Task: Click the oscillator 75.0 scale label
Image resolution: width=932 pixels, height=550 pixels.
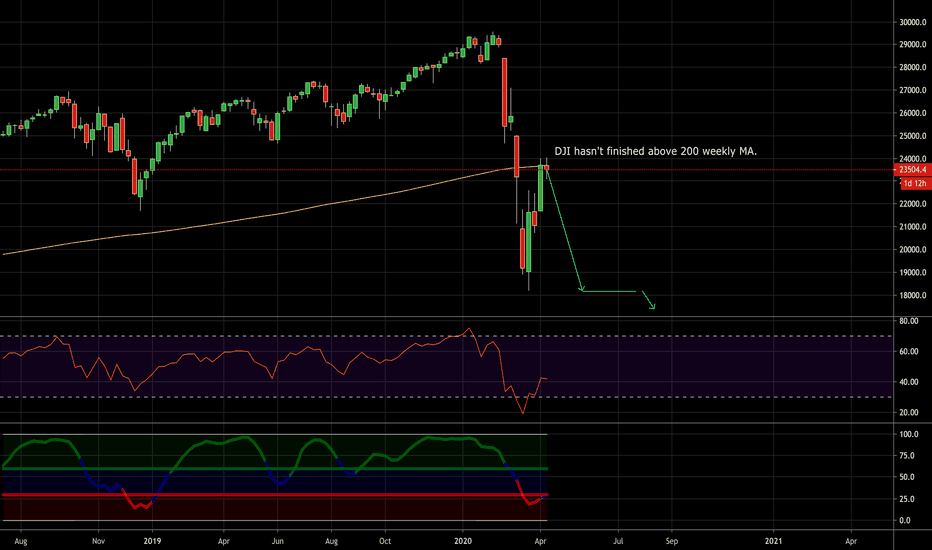Action: pos(907,455)
